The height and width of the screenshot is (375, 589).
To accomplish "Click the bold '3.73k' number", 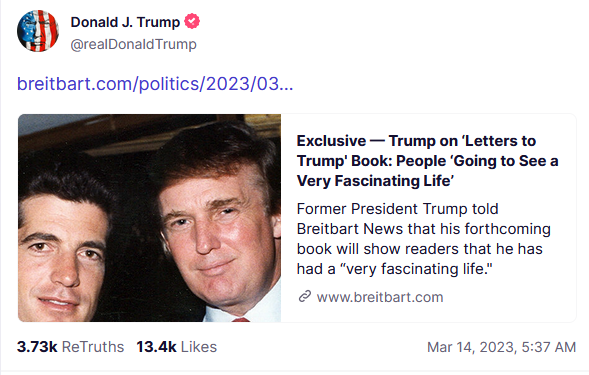I will click(37, 347).
